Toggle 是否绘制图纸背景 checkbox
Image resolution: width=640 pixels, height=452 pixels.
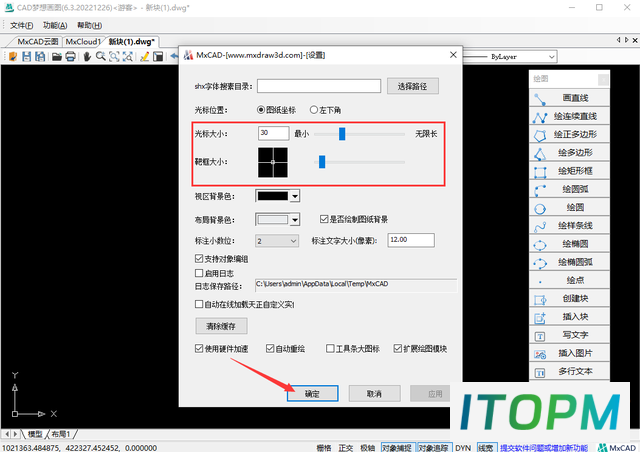point(324,219)
